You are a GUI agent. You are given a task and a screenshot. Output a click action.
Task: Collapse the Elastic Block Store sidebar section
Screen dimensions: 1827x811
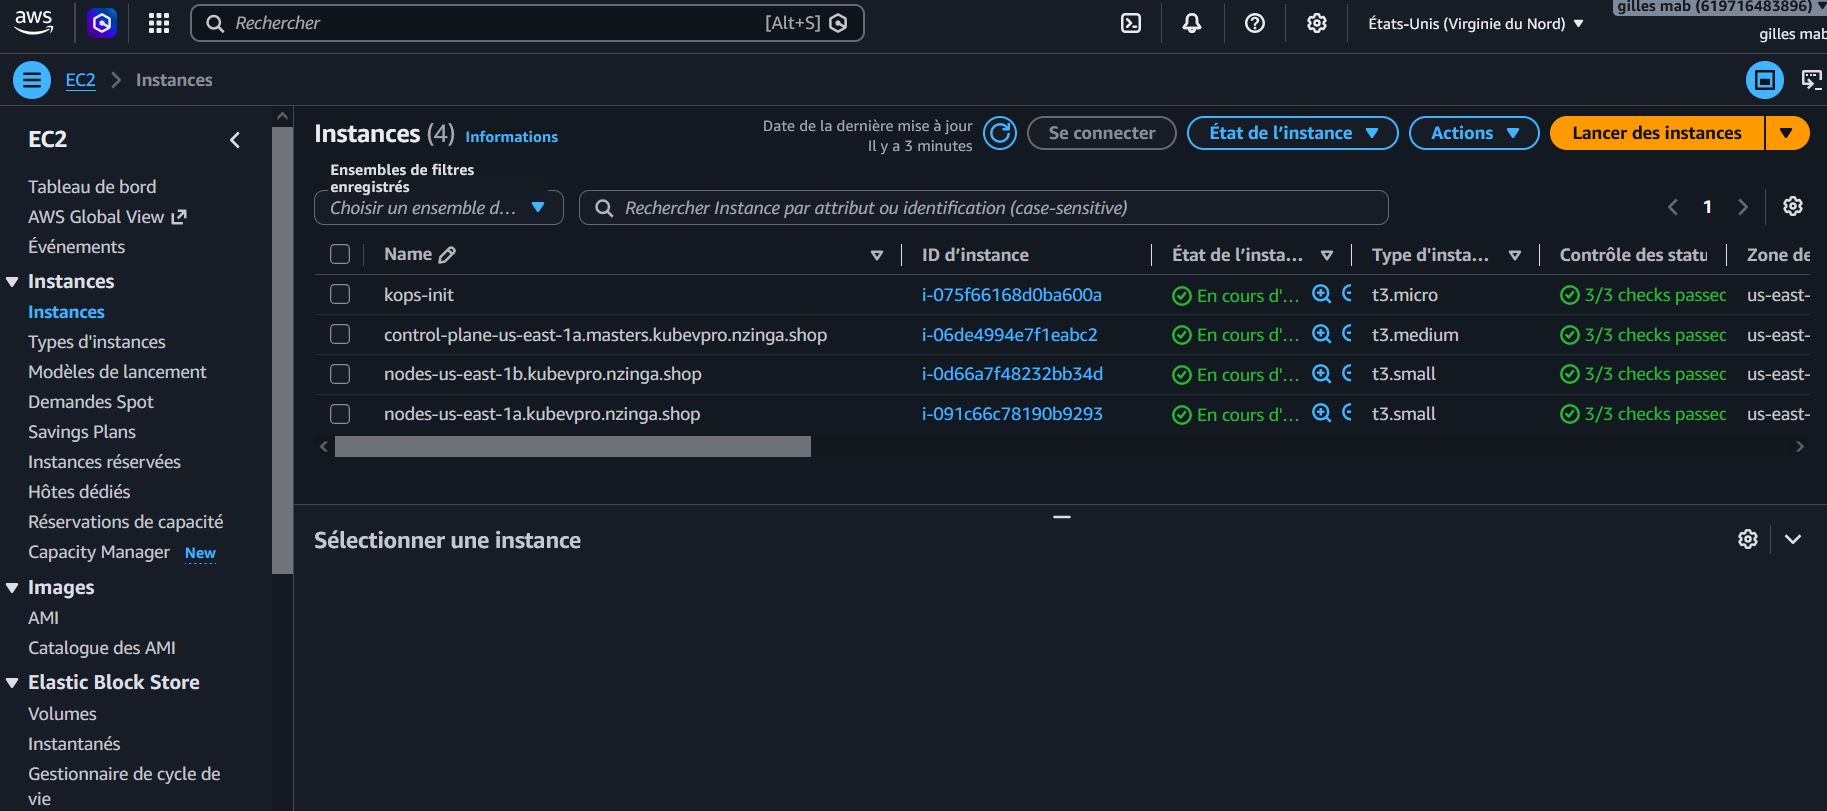pos(12,683)
